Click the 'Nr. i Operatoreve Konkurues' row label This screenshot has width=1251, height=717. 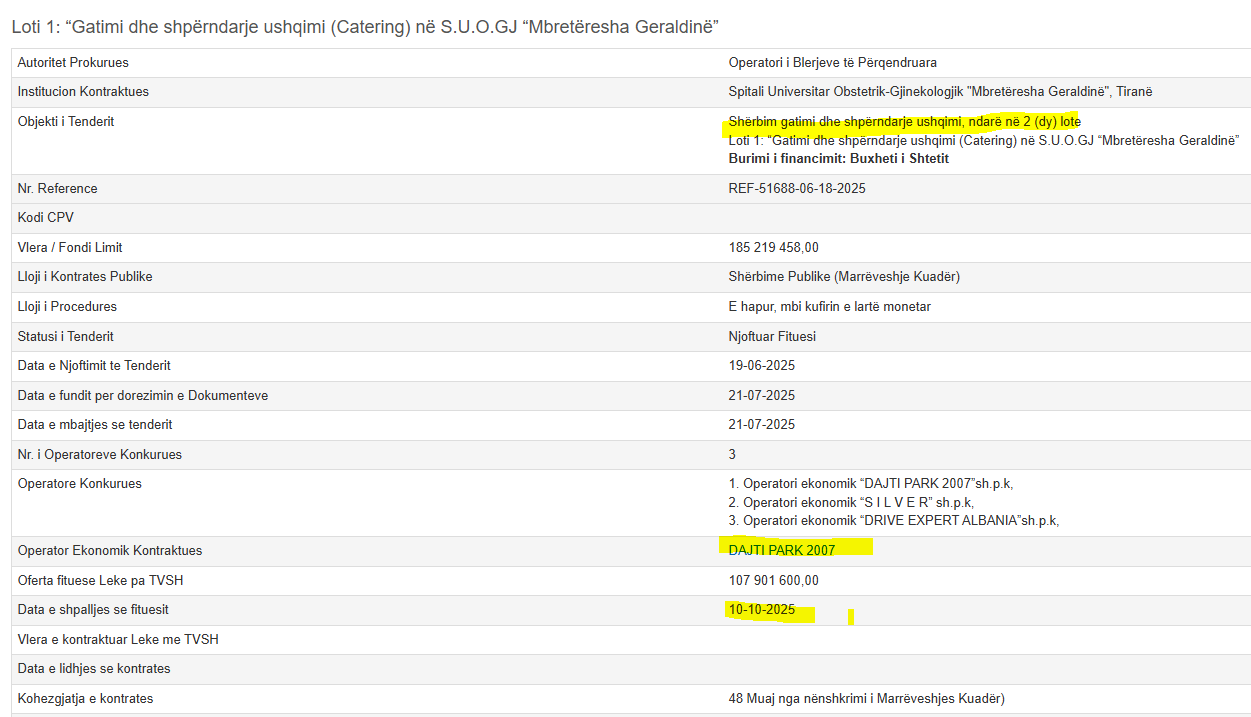coord(99,455)
